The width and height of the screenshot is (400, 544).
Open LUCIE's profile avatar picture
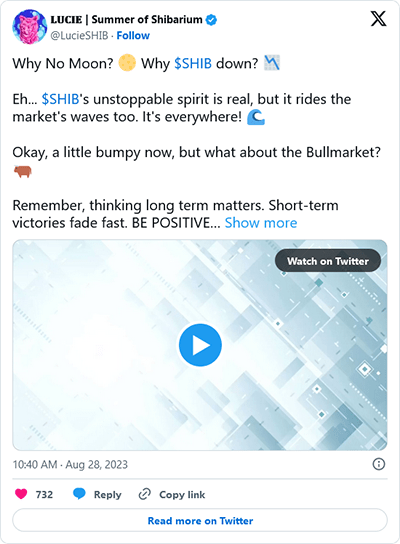[30, 27]
